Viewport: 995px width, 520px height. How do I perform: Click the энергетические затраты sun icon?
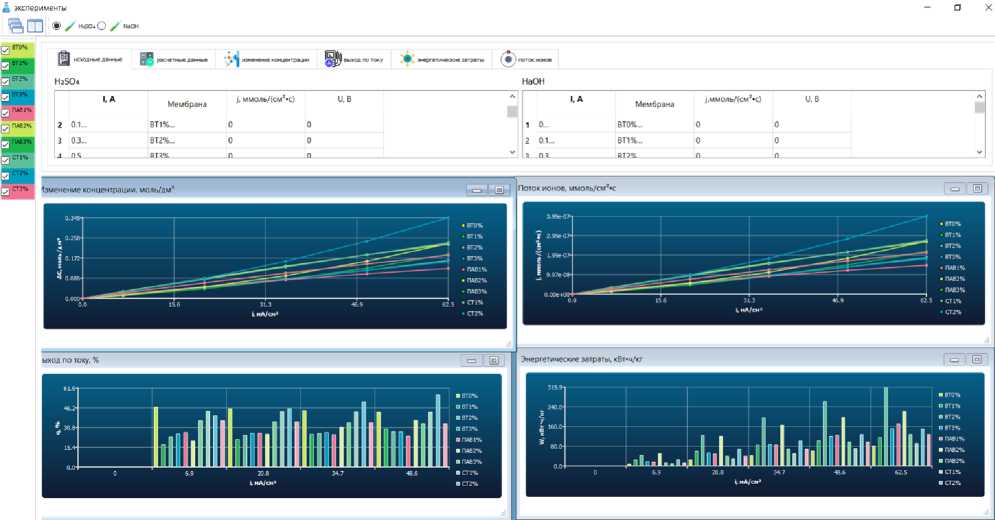point(407,59)
